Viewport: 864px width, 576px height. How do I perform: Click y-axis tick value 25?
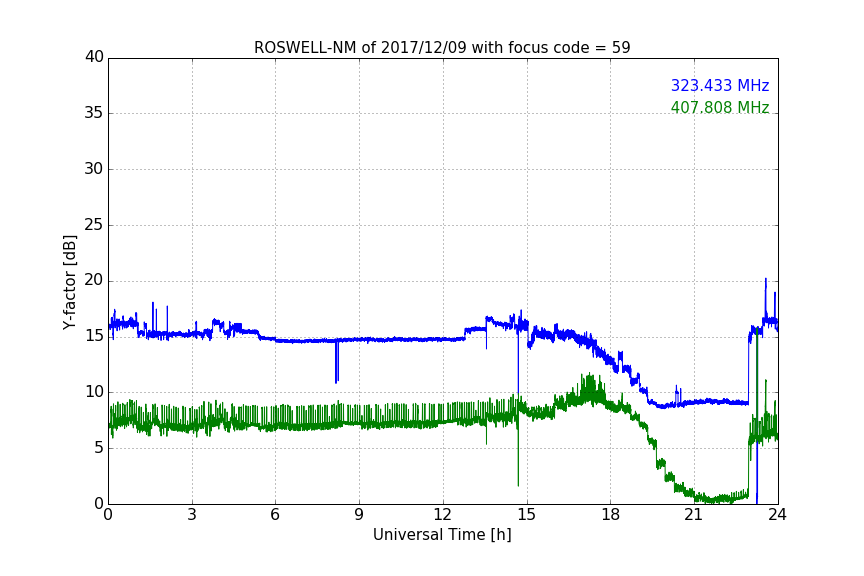94,225
